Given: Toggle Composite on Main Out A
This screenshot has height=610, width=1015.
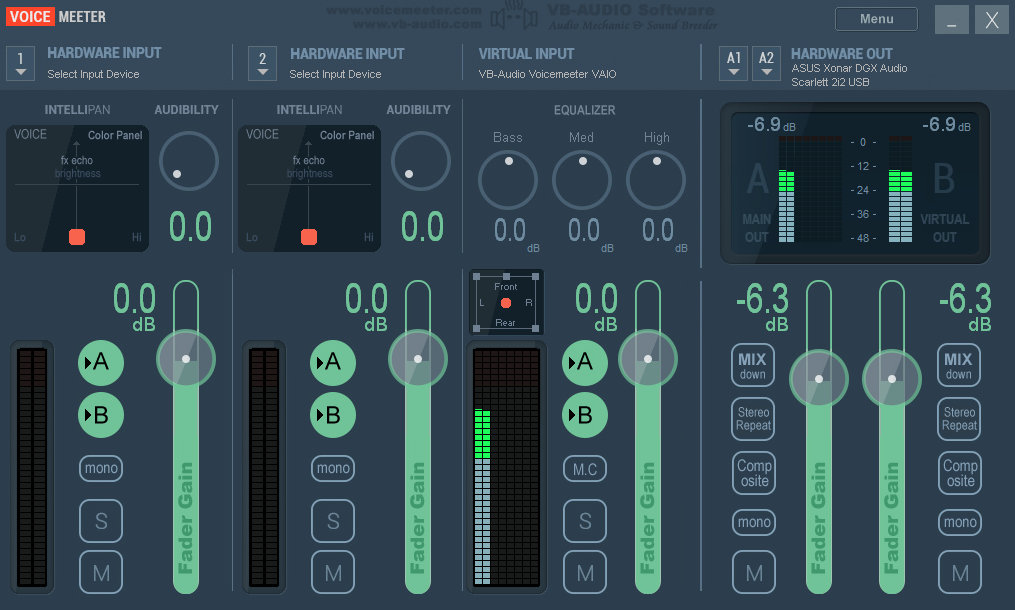Looking at the screenshot, I should click(754, 473).
